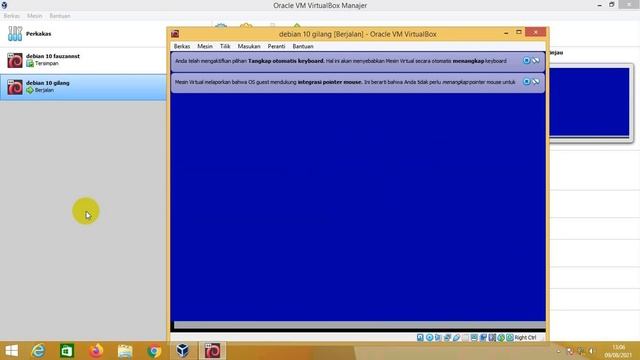The height and width of the screenshot is (360, 640).
Task: Select Perkakas tools in Manajer sidebar
Action: 83,34
